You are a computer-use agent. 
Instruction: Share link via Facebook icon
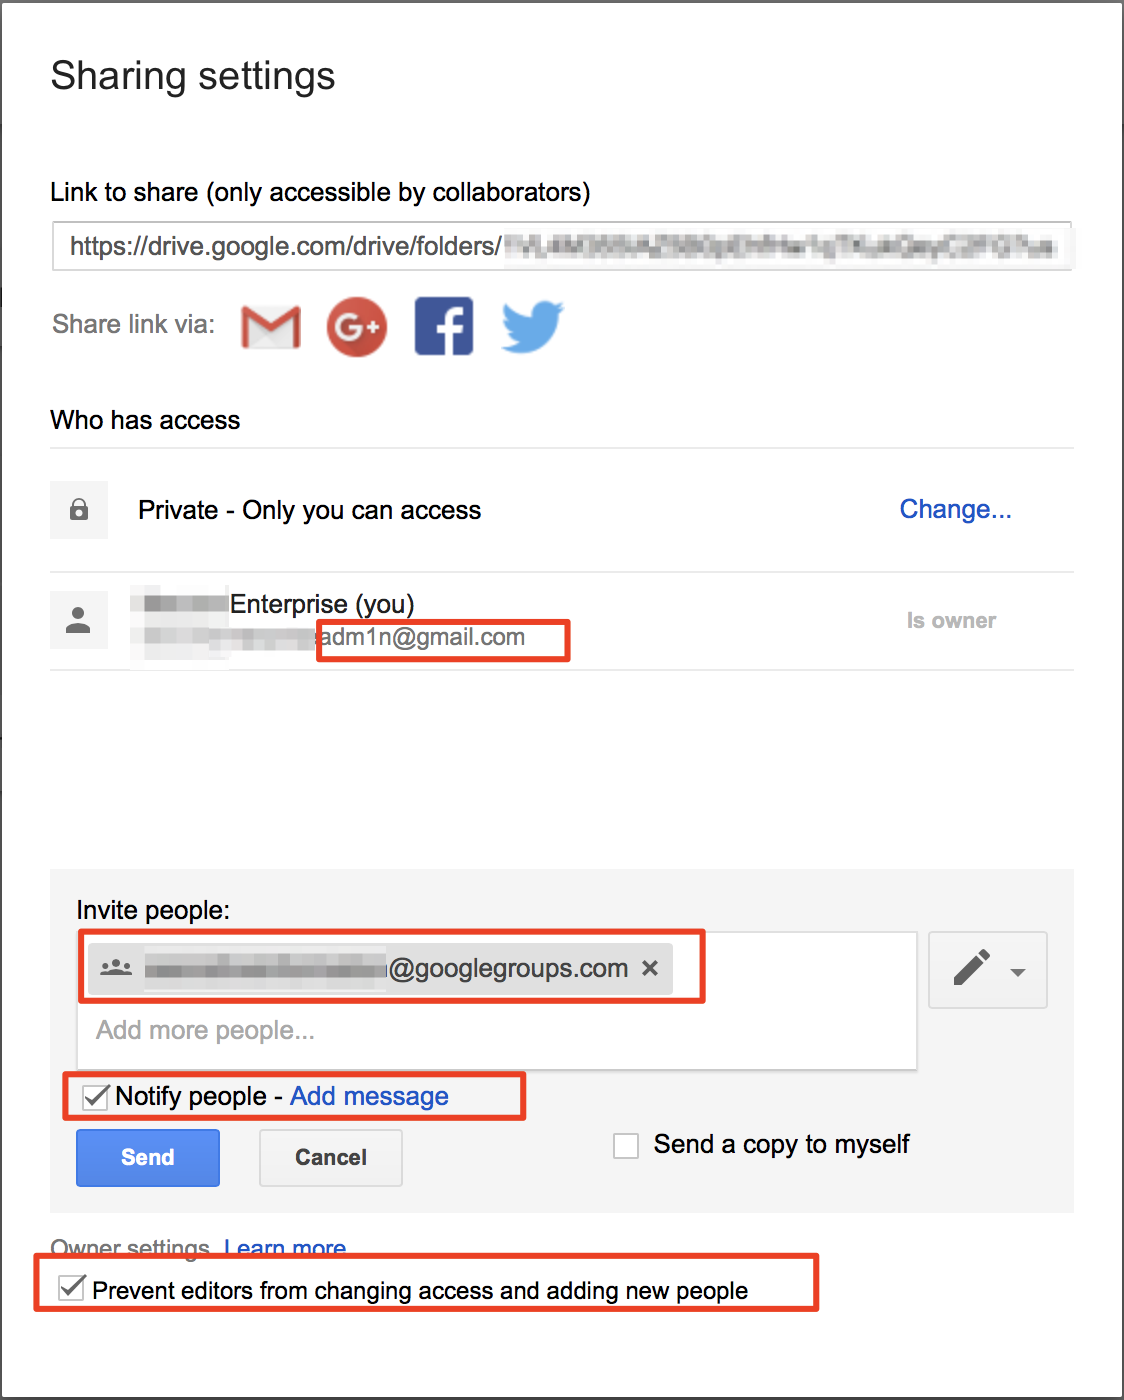(444, 327)
